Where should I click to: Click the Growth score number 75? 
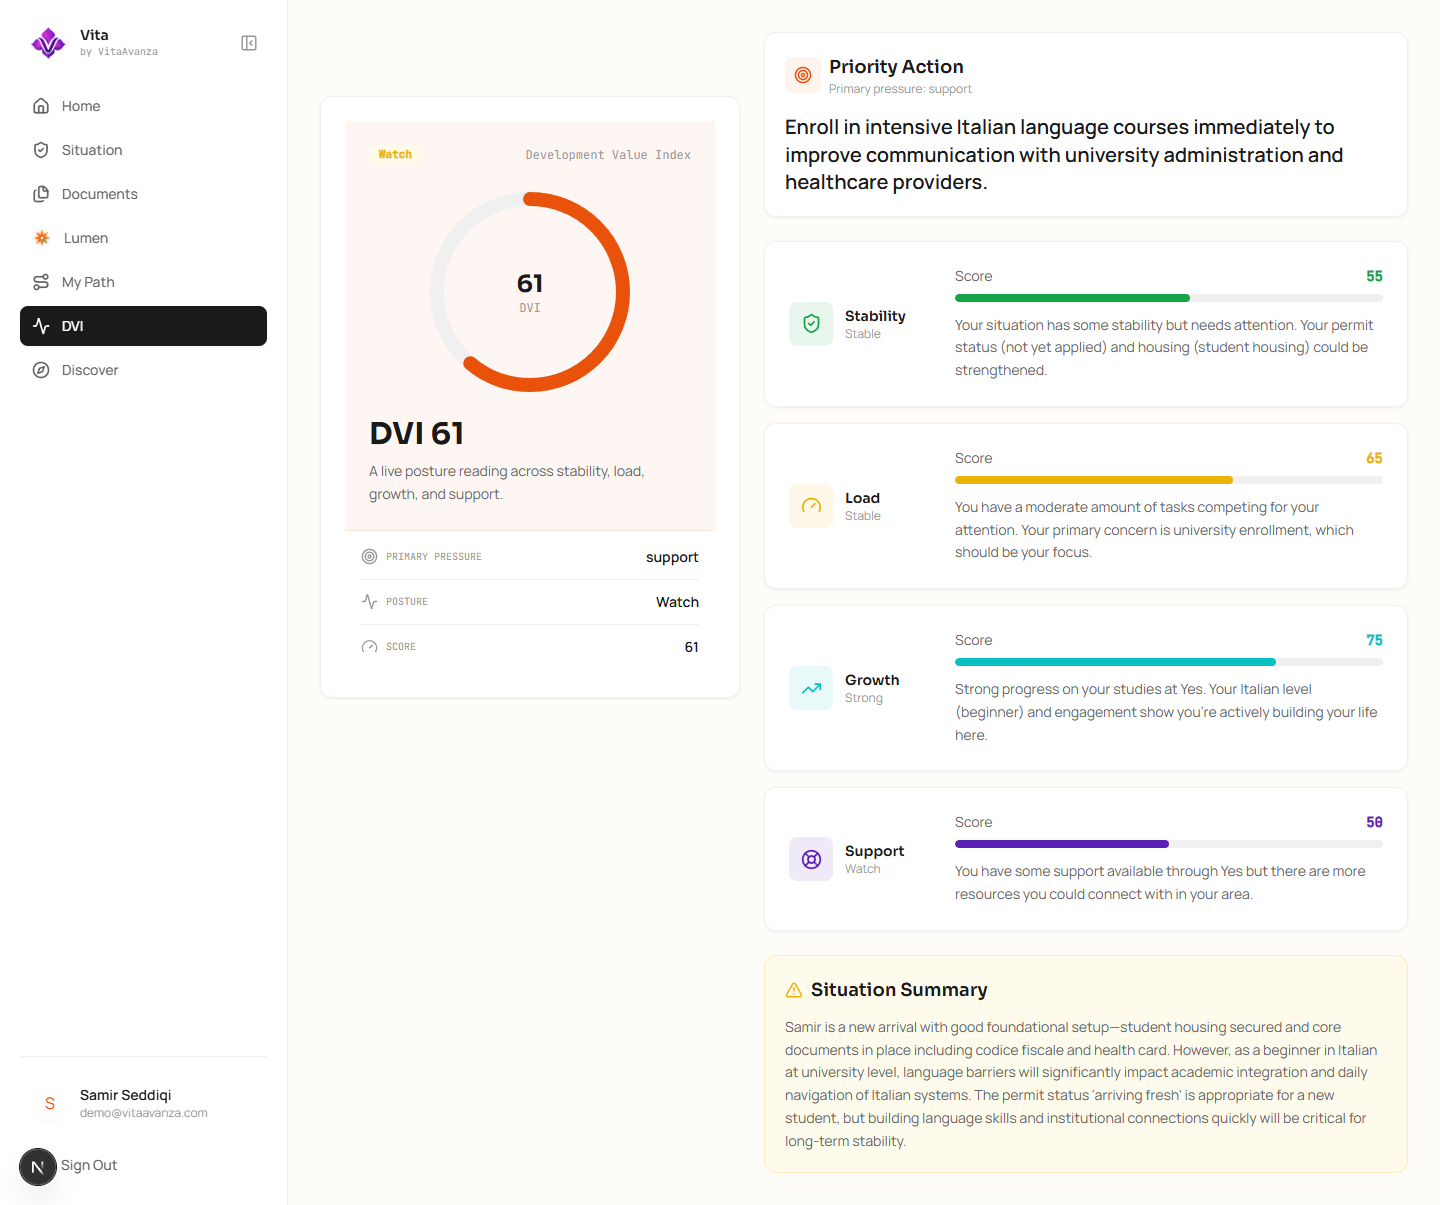click(1374, 640)
